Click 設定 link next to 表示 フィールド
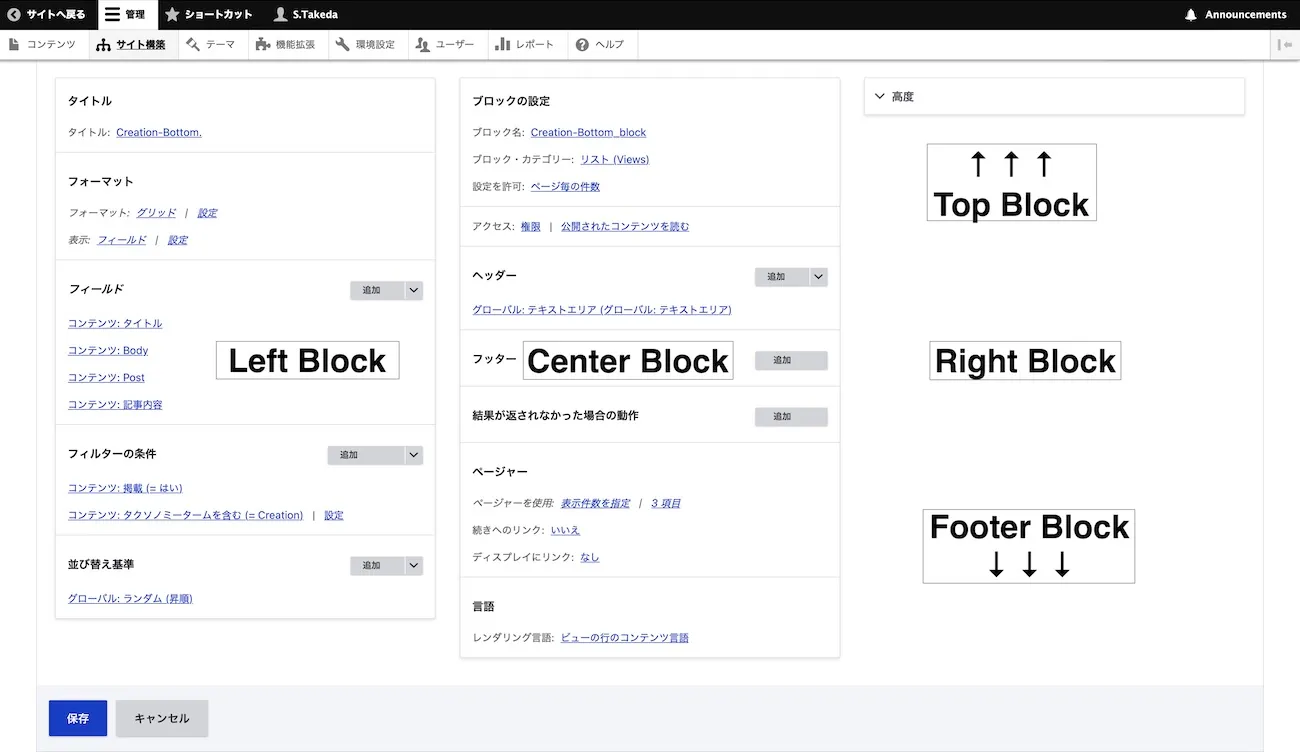The width and height of the screenshot is (1300, 752). click(178, 240)
